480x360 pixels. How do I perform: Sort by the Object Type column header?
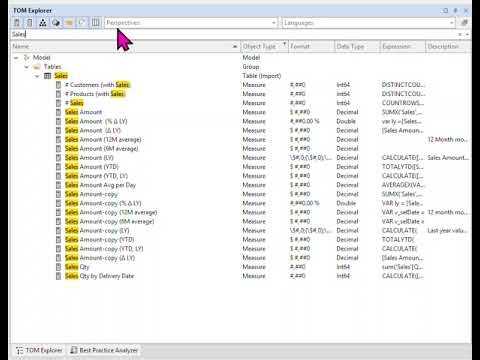pyautogui.click(x=264, y=46)
